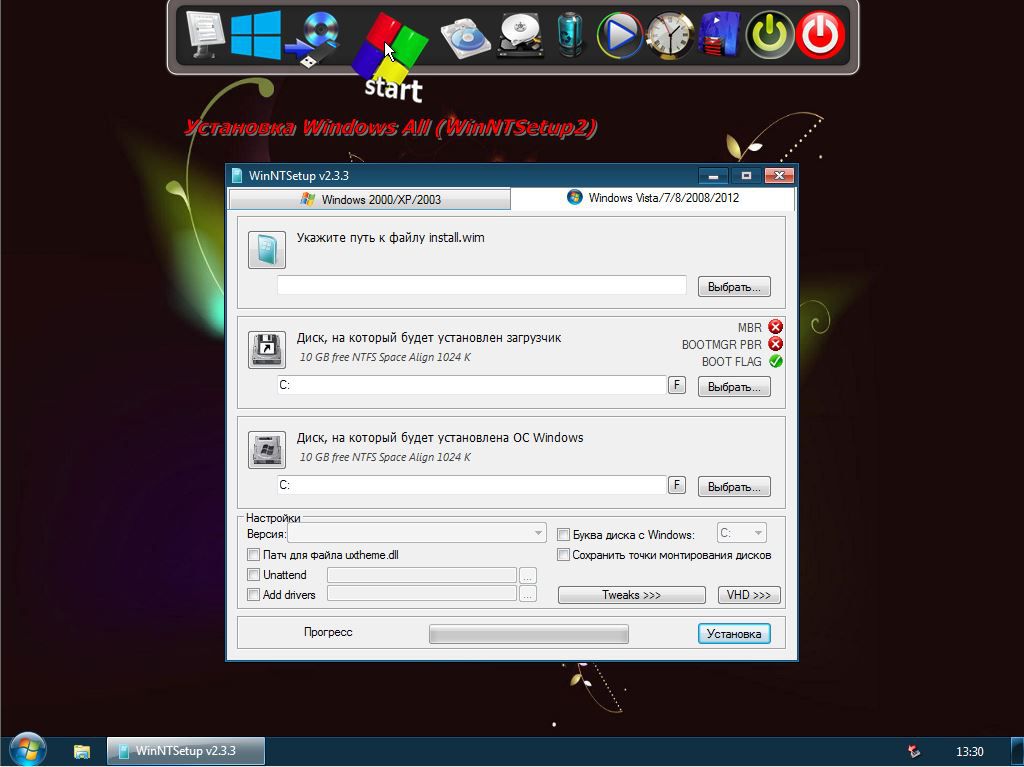Open the Windows Start orb
1024x767 pixels.
[28, 749]
